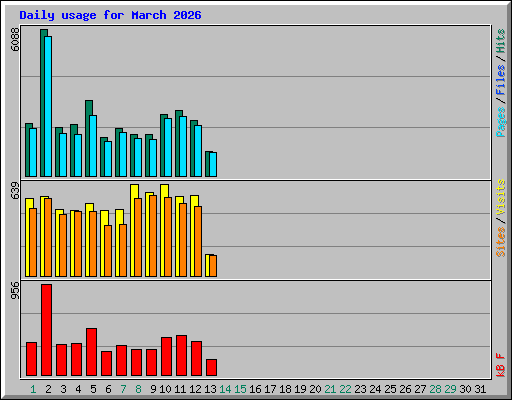This screenshot has height=400, width=512.
Task: Click the green hits bar for day 5
Action: 87,138
